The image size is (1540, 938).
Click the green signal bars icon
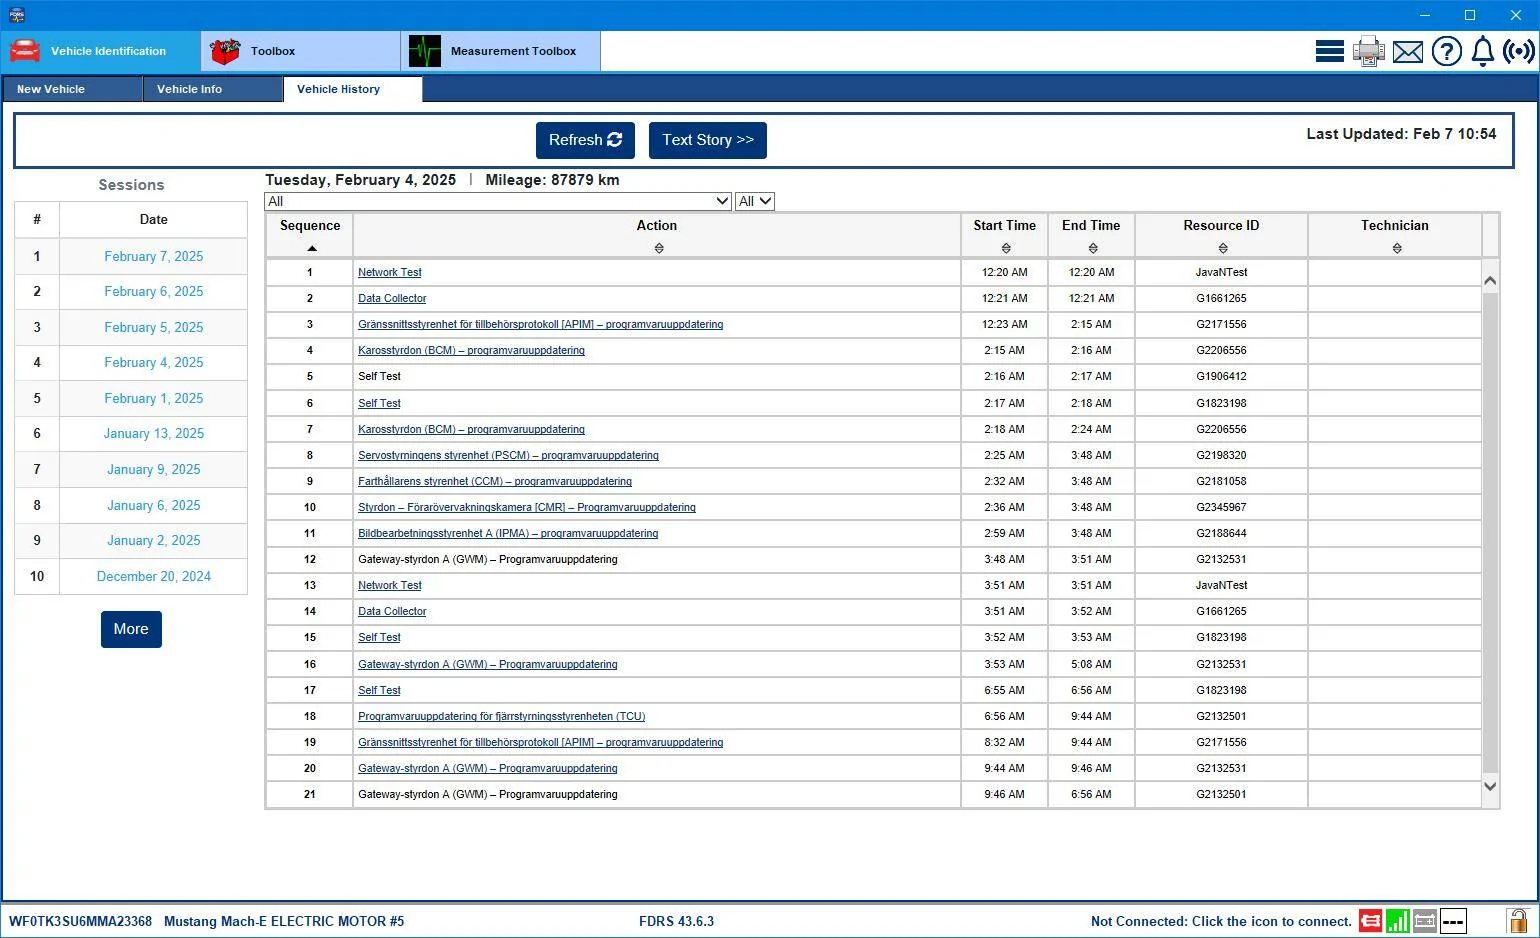[x=1397, y=920]
